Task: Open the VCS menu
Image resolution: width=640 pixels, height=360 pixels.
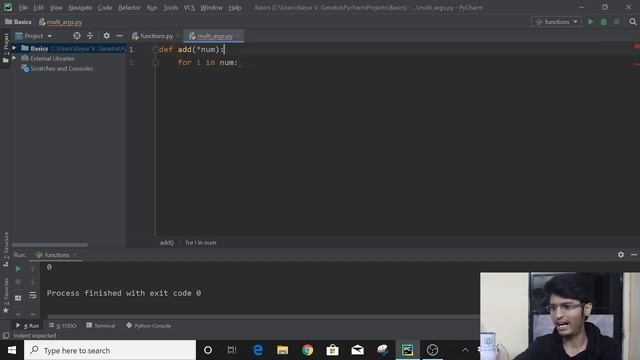Action: coord(189,8)
